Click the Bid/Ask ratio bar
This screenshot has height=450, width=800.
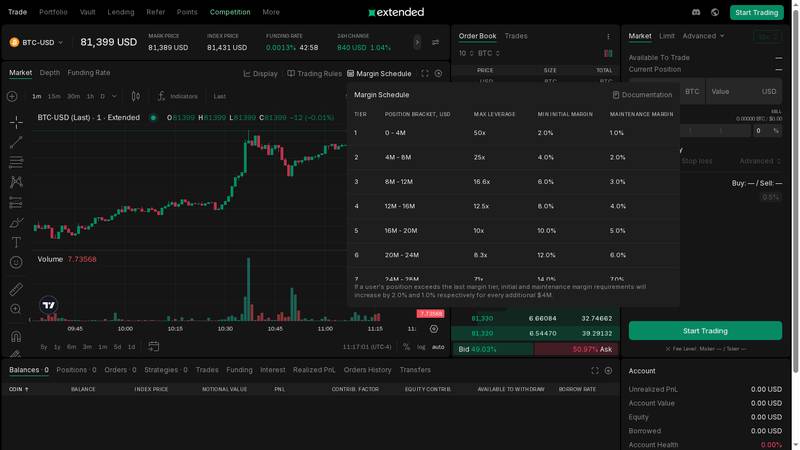pos(535,349)
